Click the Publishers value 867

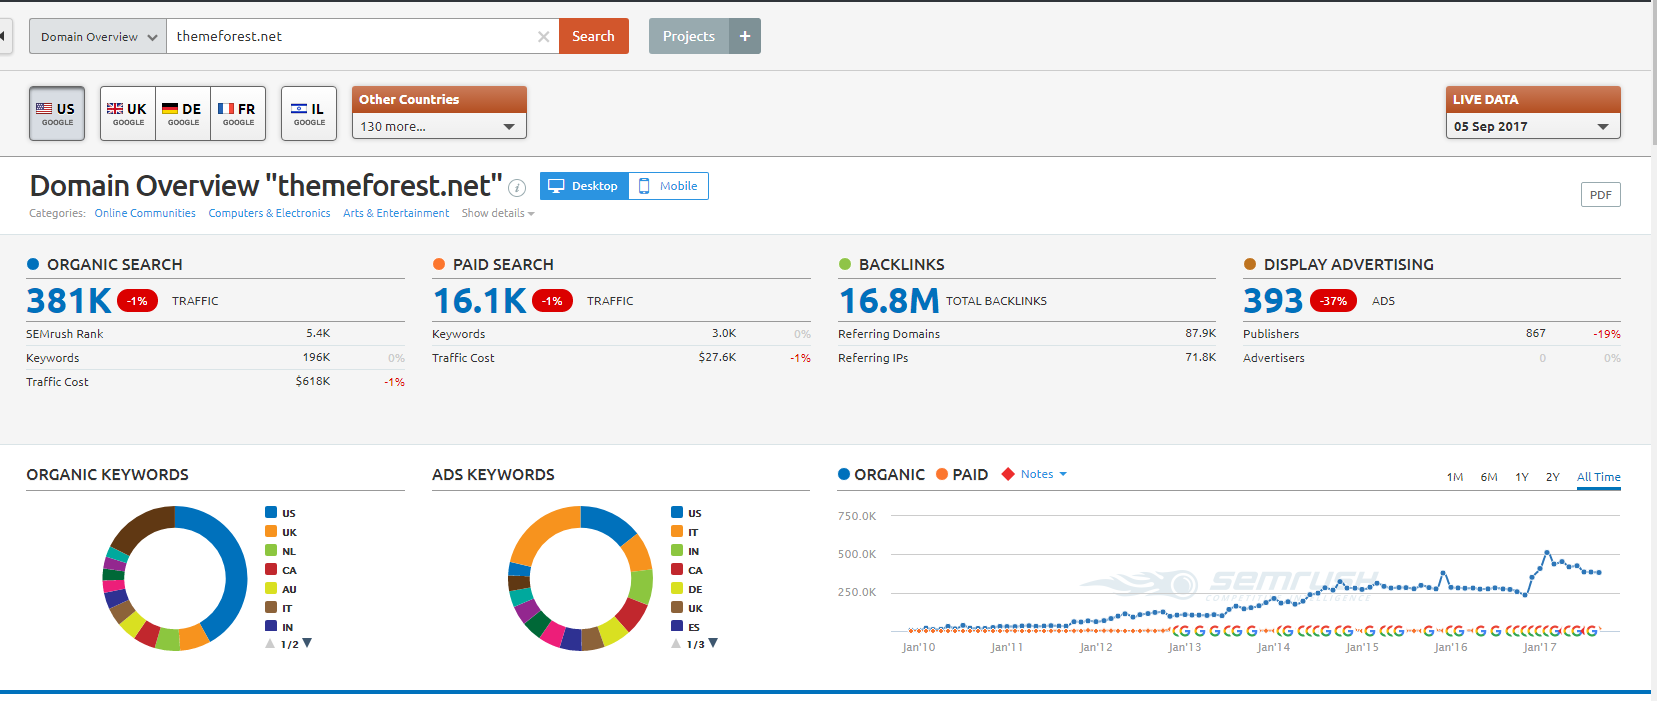coord(1536,333)
